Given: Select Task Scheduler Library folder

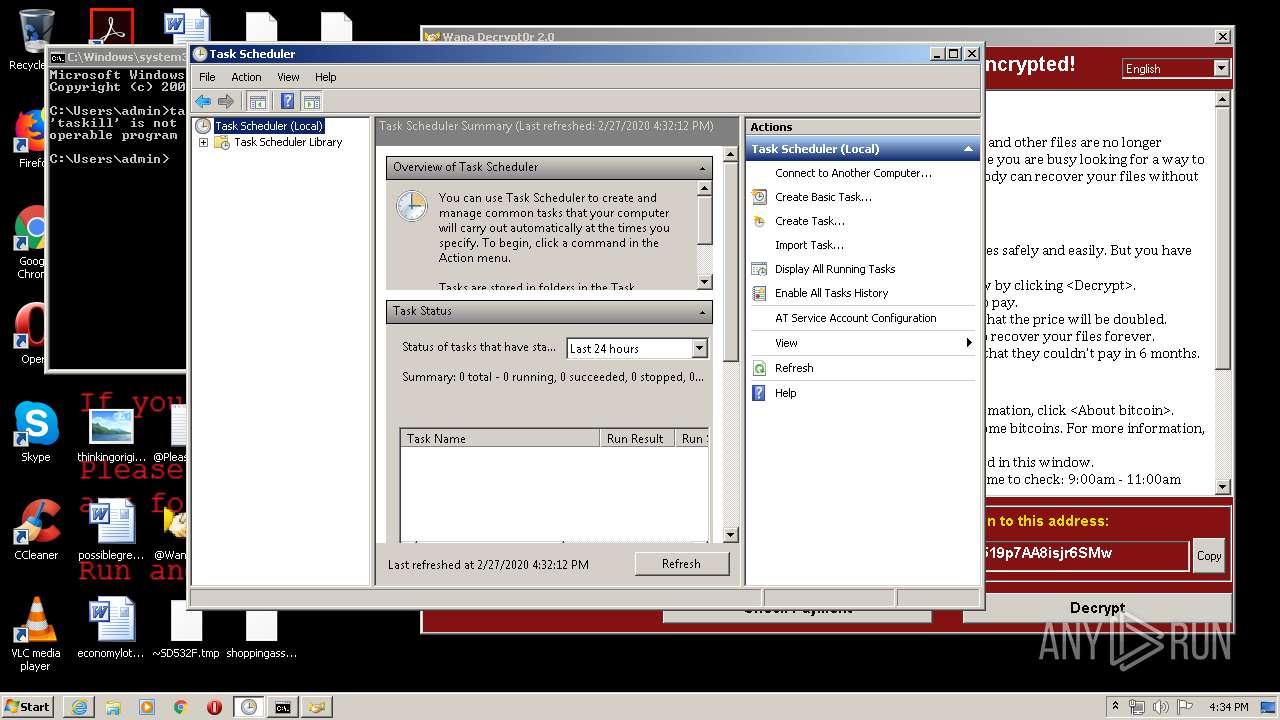Looking at the screenshot, I should tap(288, 142).
